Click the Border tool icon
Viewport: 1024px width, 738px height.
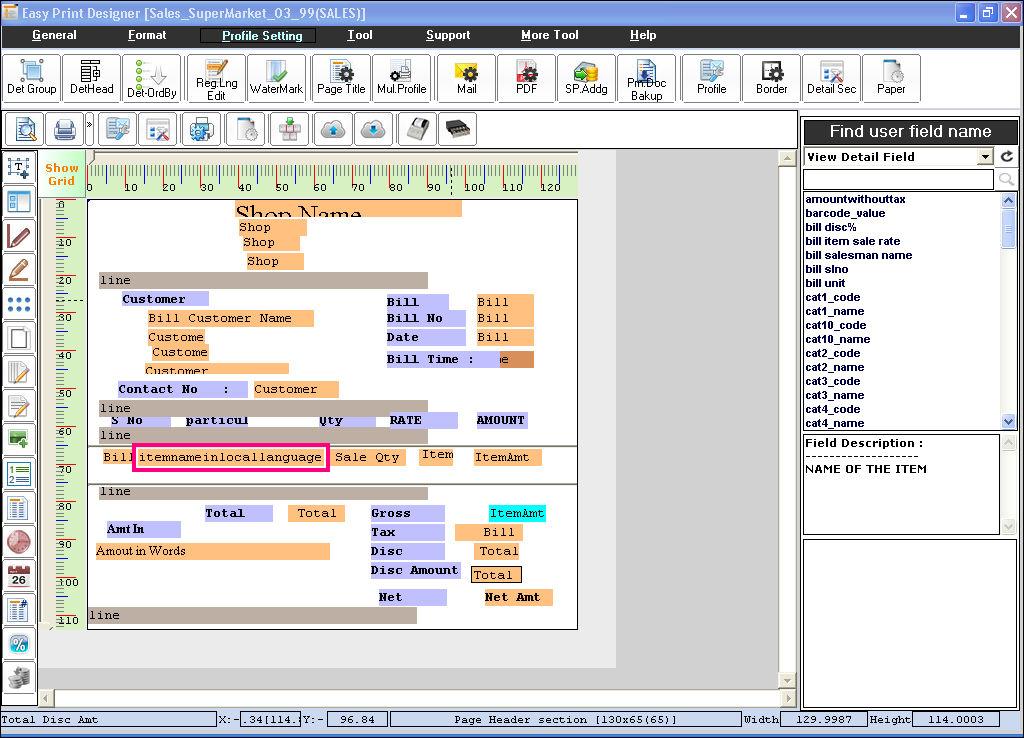(x=771, y=78)
